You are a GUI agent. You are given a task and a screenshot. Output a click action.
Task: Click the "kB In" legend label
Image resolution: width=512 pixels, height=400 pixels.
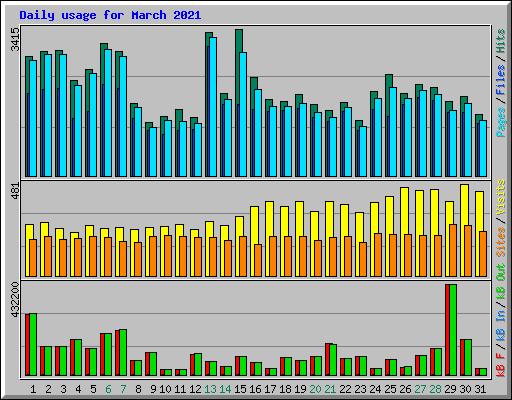pos(501,325)
